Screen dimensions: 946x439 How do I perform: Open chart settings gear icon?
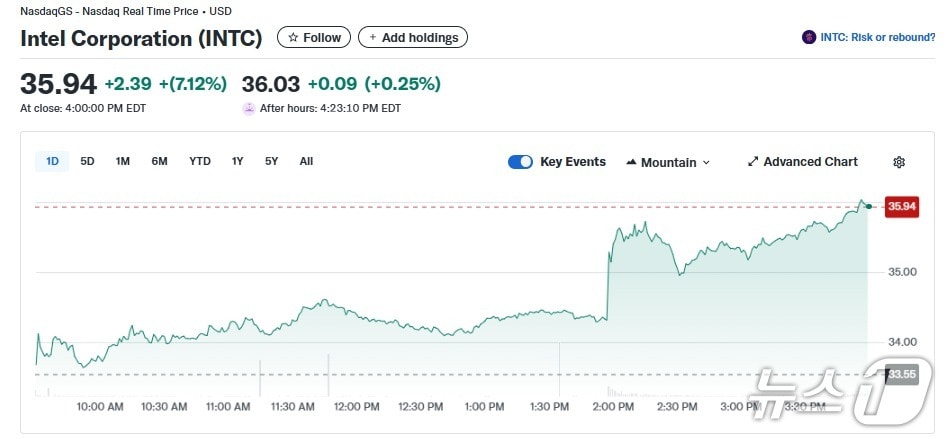click(x=898, y=162)
